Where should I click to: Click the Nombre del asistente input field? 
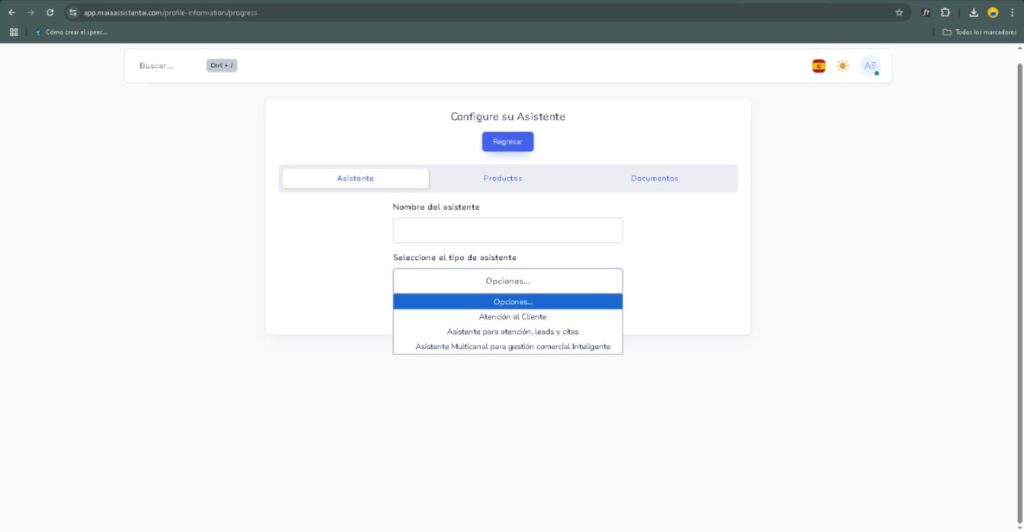[x=507, y=230]
